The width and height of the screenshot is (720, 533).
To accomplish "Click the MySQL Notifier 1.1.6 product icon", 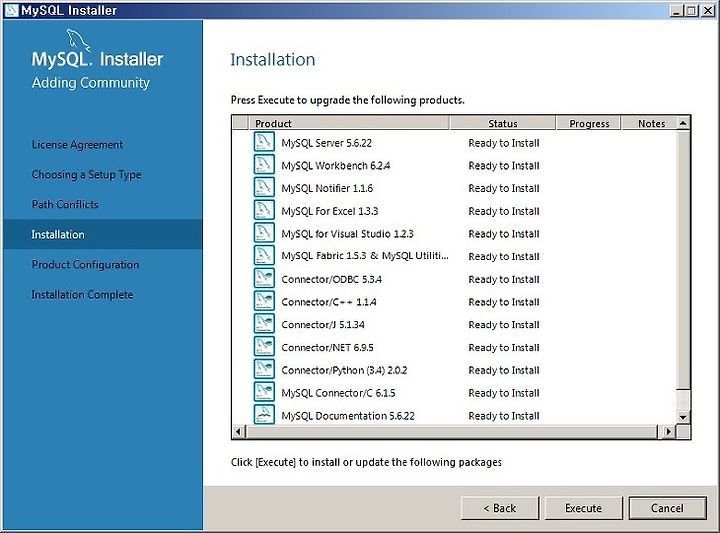I will pyautogui.click(x=264, y=187).
